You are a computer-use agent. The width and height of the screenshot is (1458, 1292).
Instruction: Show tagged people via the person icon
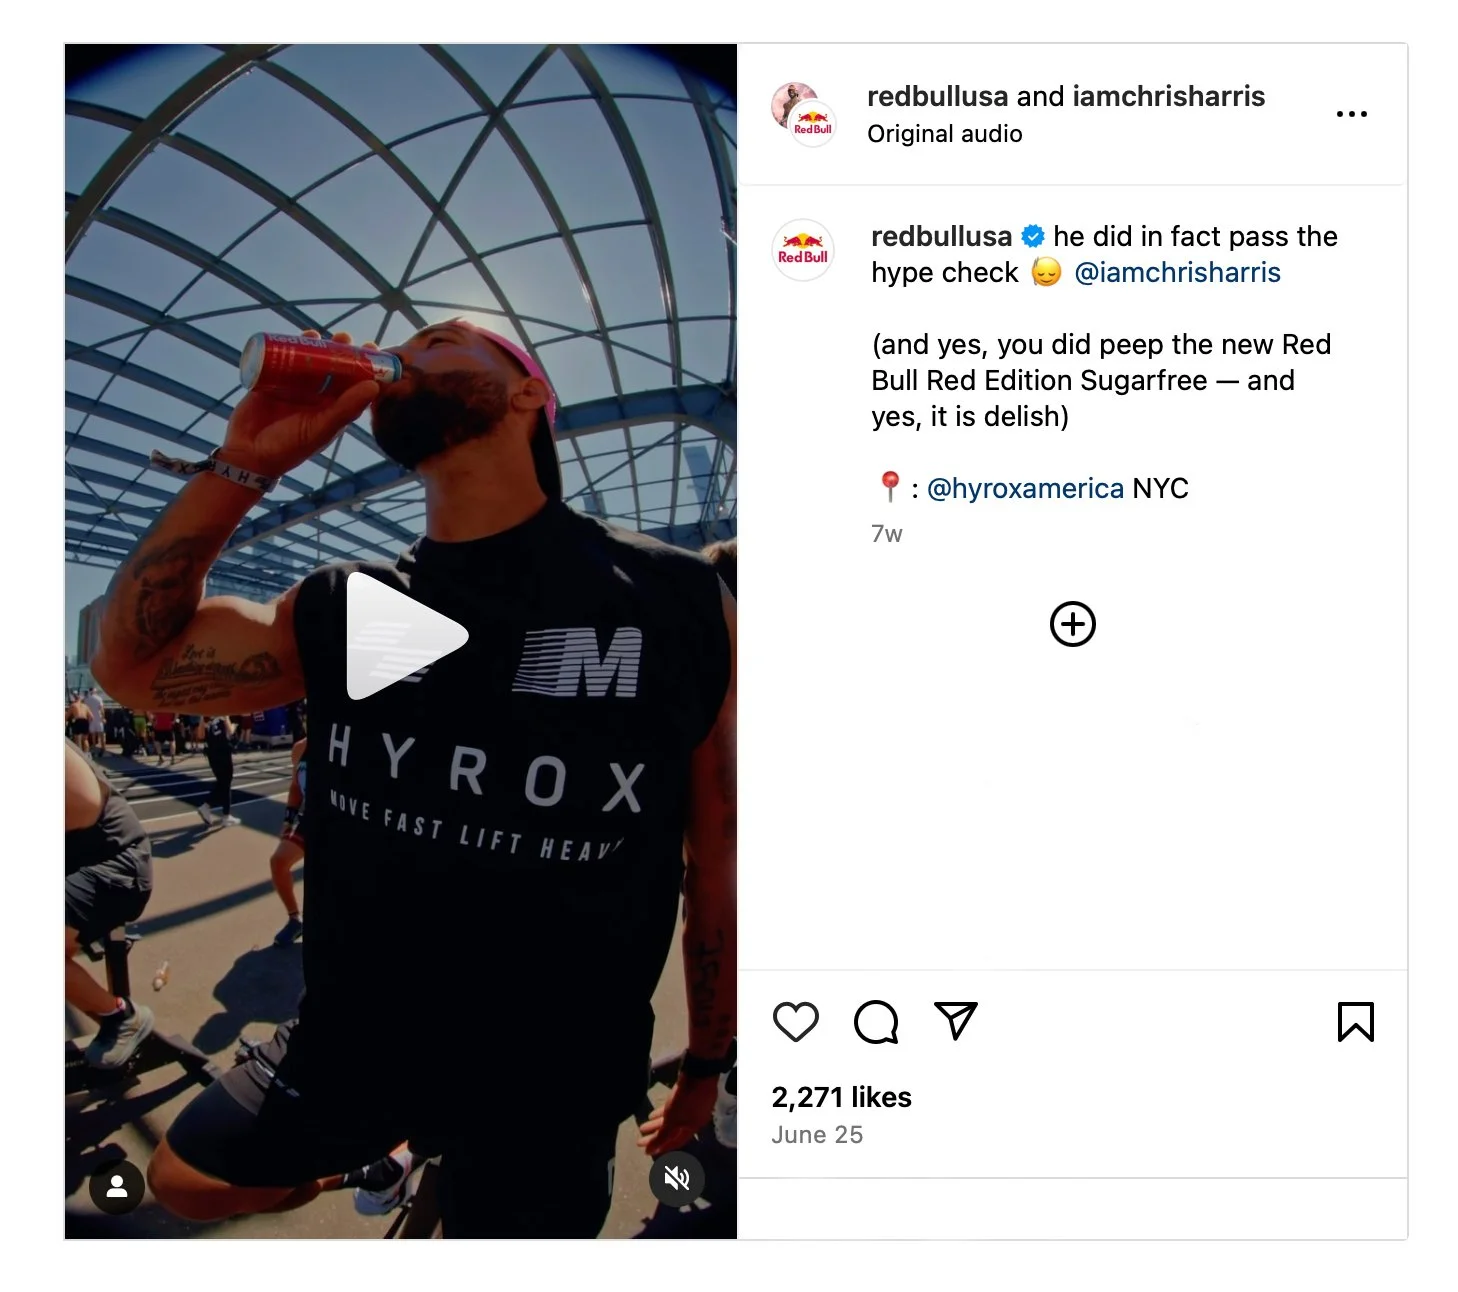[117, 1186]
